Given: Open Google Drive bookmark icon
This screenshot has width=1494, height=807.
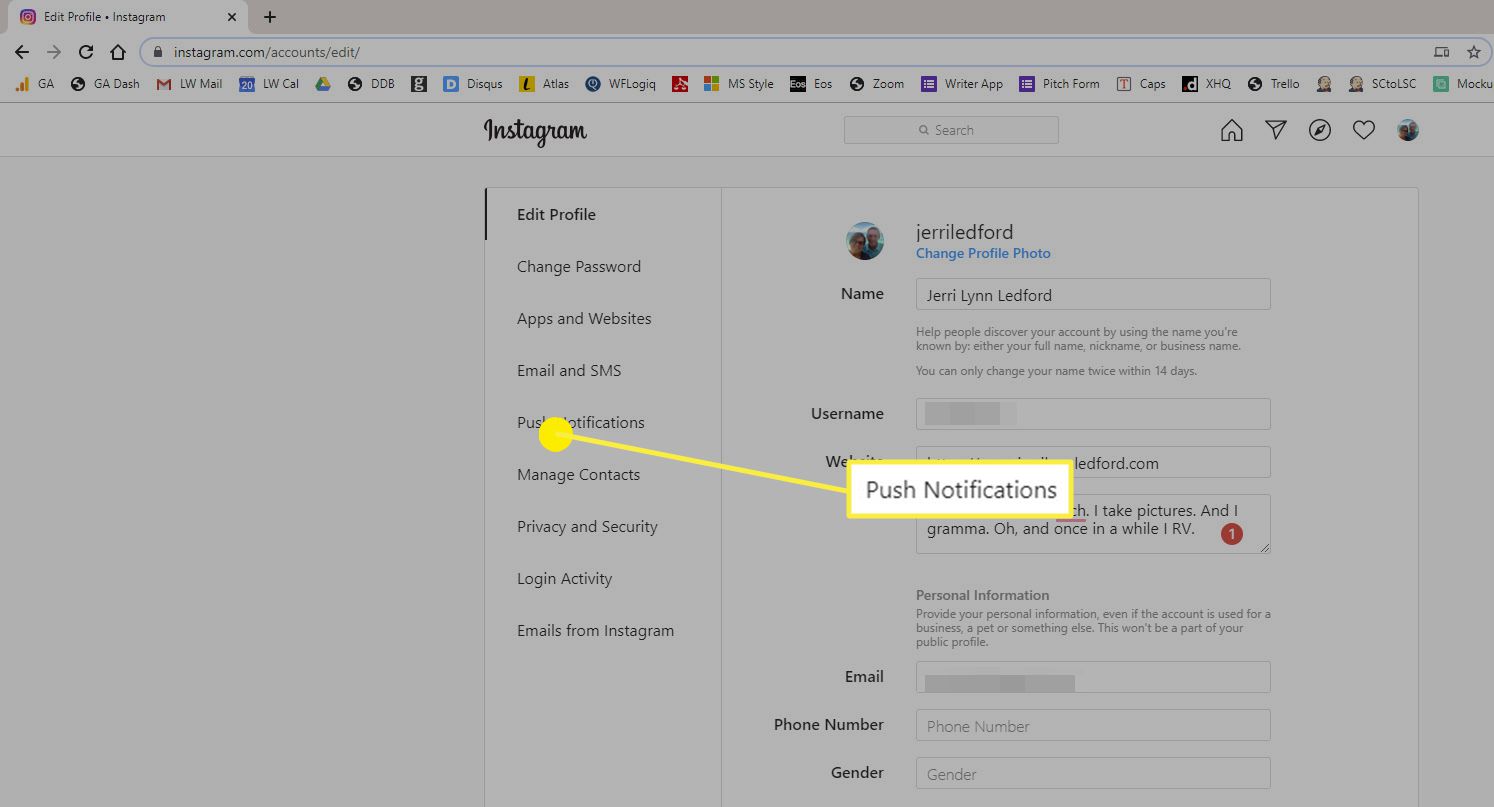Looking at the screenshot, I should click(x=323, y=84).
